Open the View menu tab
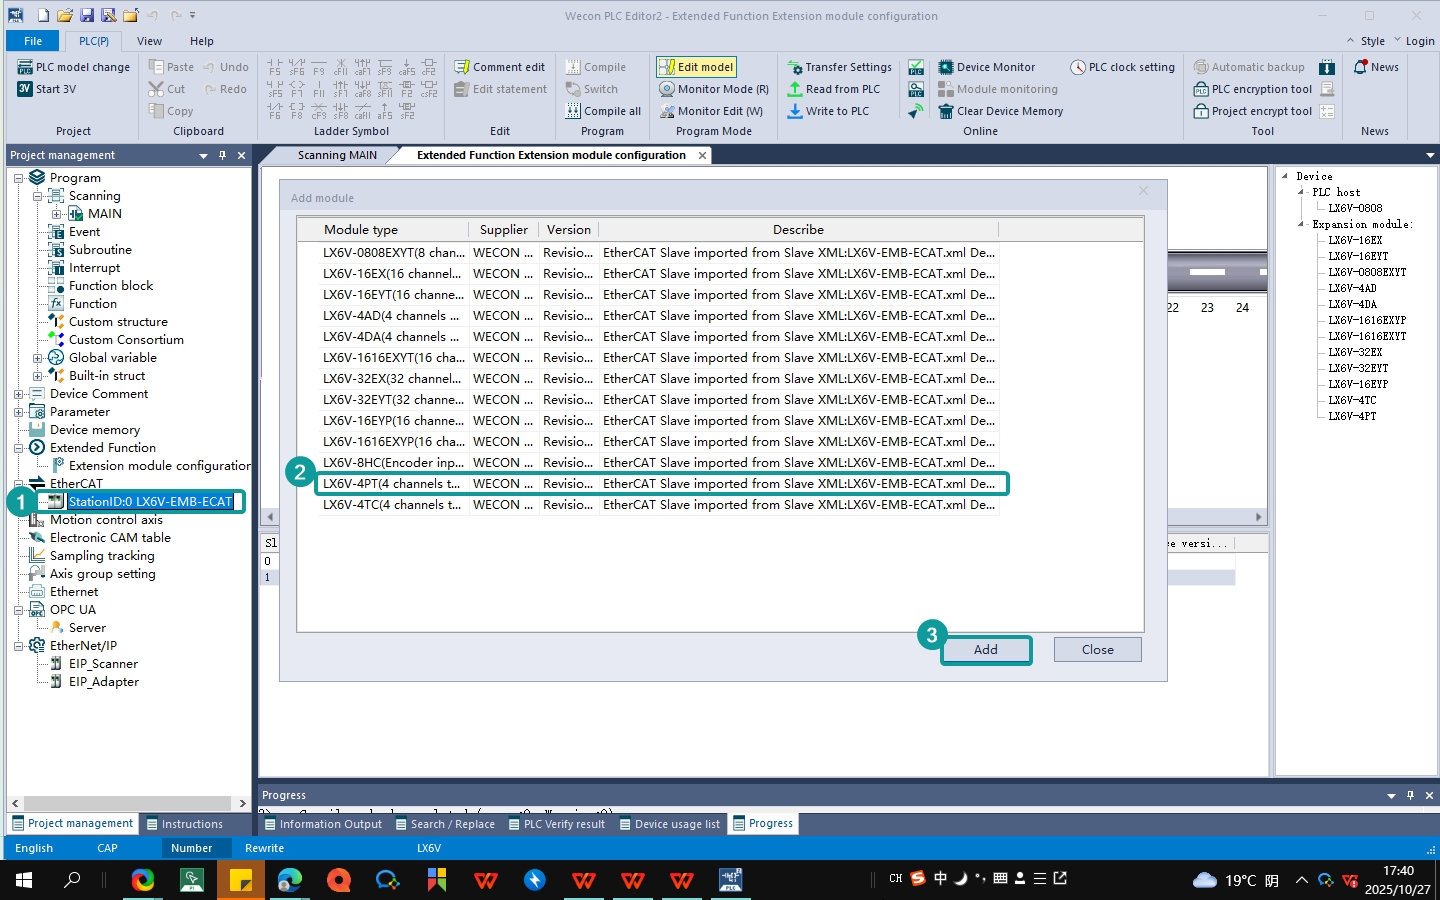 tap(149, 41)
